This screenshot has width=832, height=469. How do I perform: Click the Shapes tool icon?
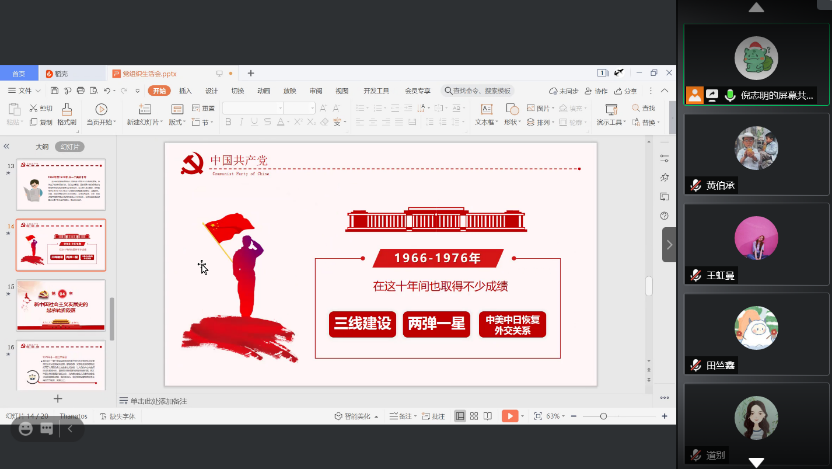point(511,109)
